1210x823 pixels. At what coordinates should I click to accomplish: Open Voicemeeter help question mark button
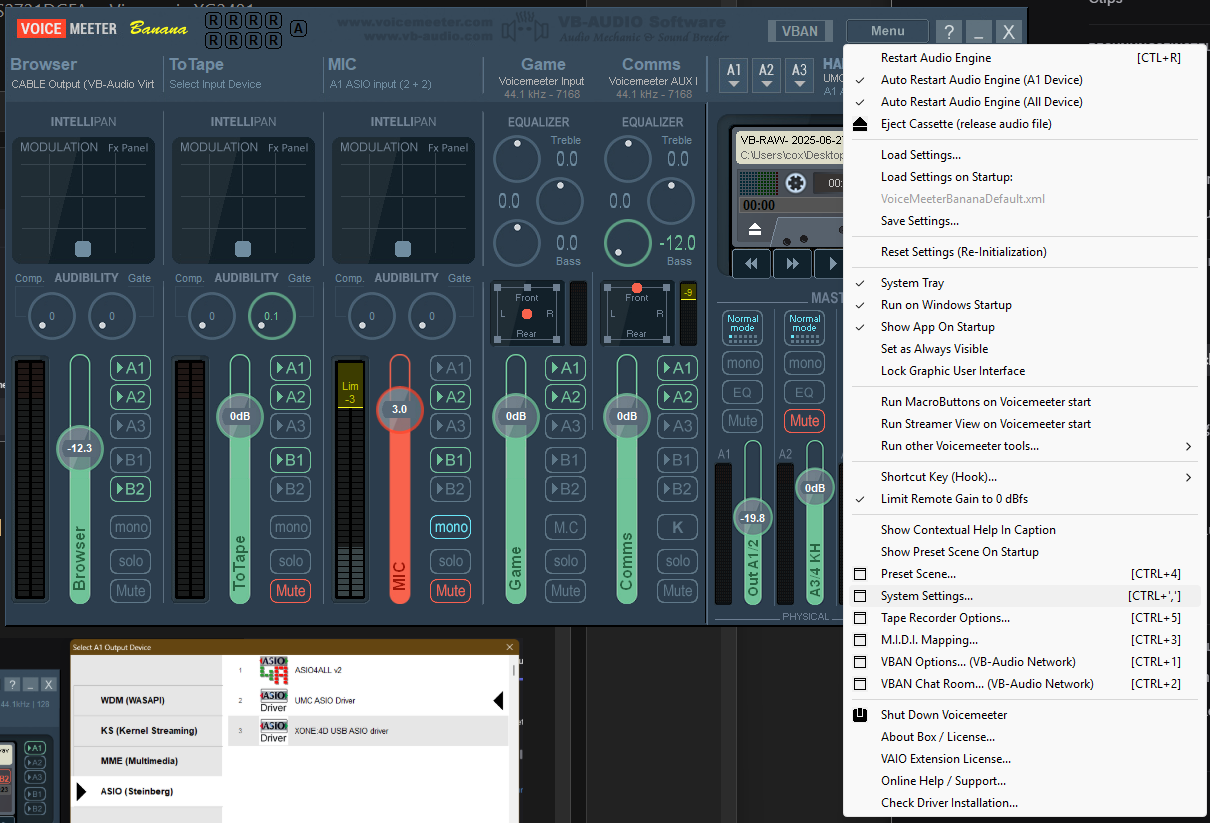[x=949, y=31]
